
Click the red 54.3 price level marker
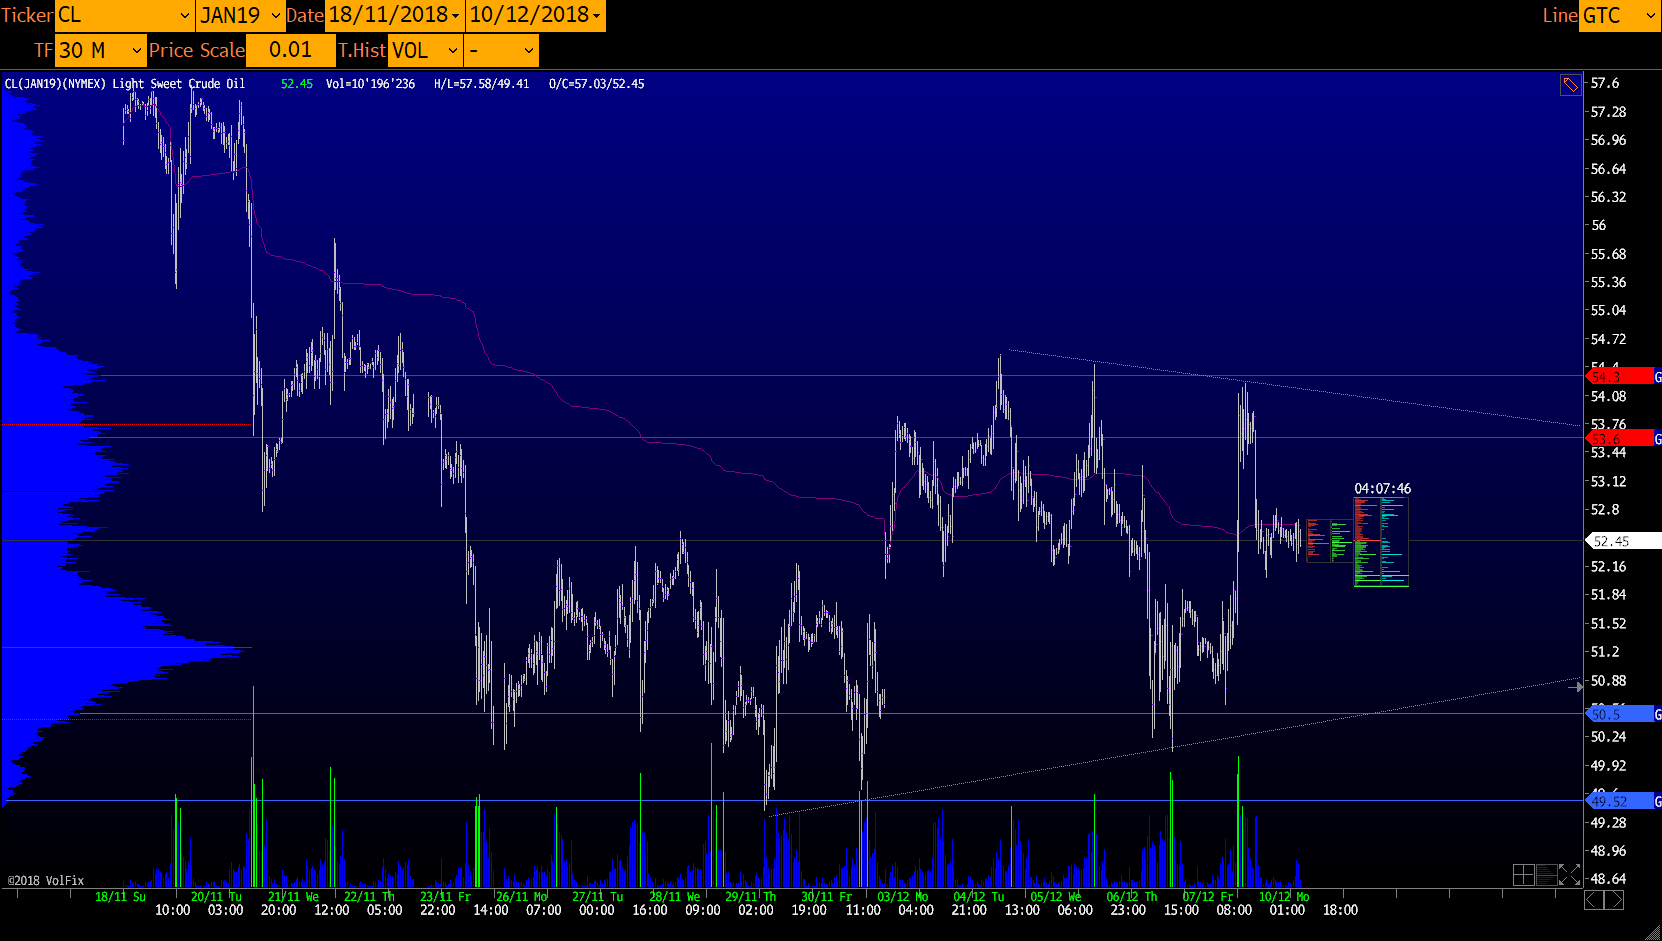[1618, 376]
